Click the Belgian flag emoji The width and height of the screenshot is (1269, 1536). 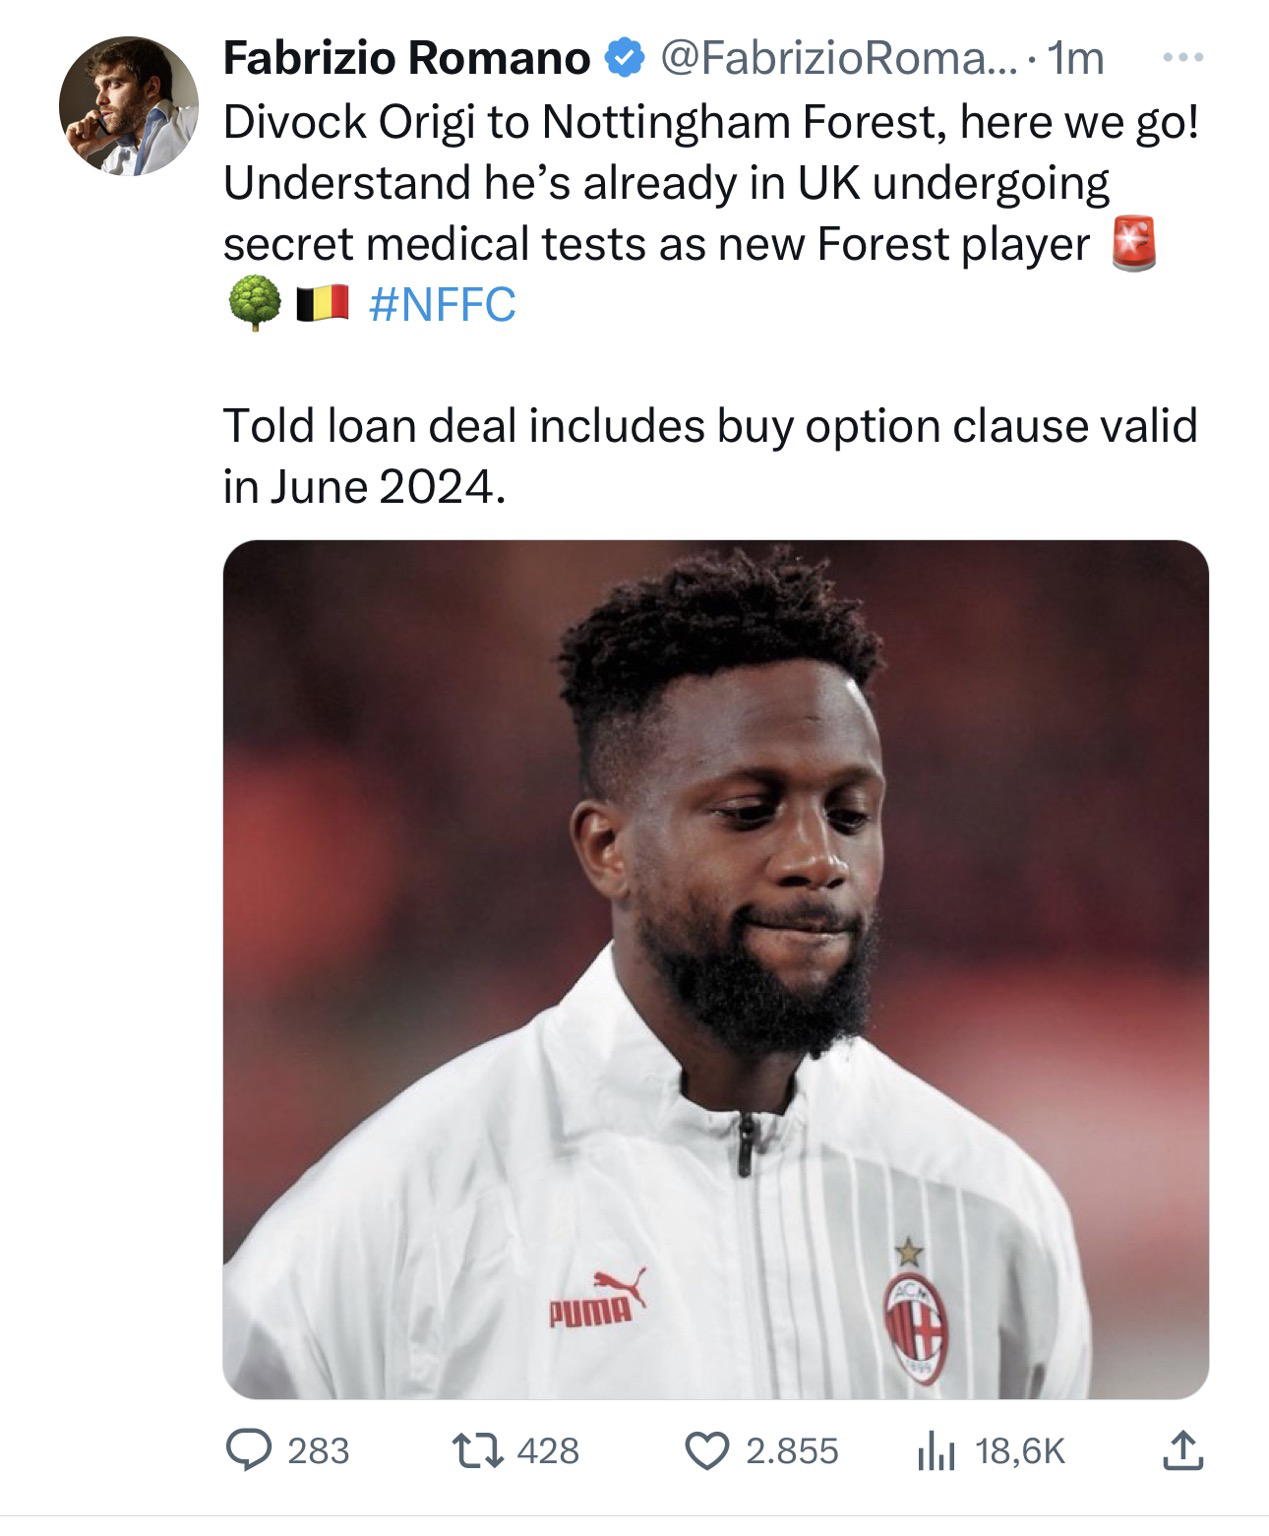tap(322, 304)
